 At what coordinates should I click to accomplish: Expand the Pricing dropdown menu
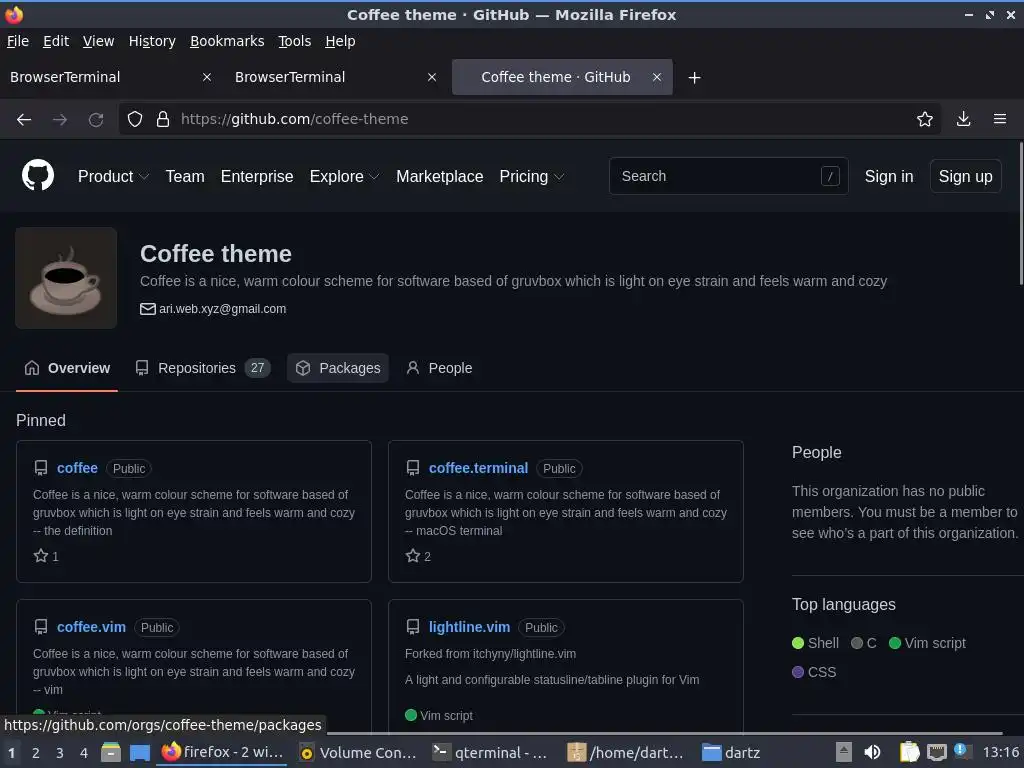pos(532,176)
